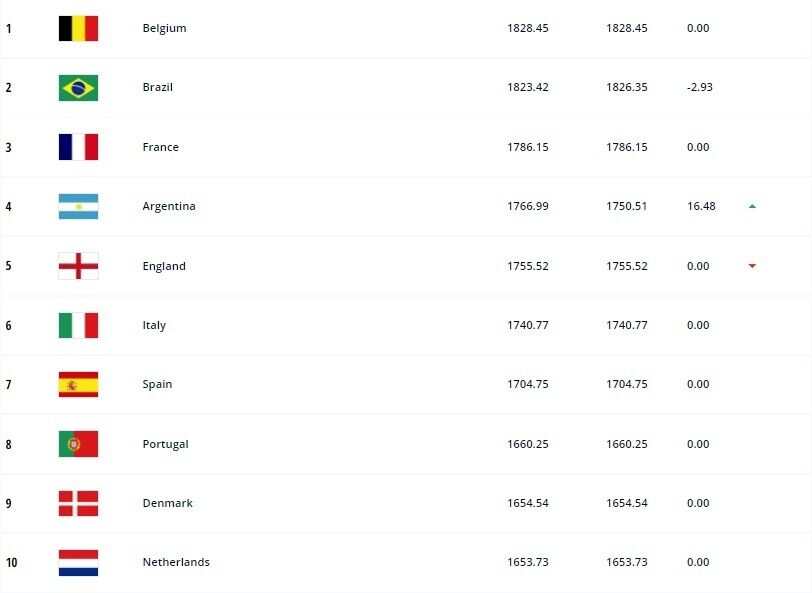Click the red down arrow for England

point(752,266)
